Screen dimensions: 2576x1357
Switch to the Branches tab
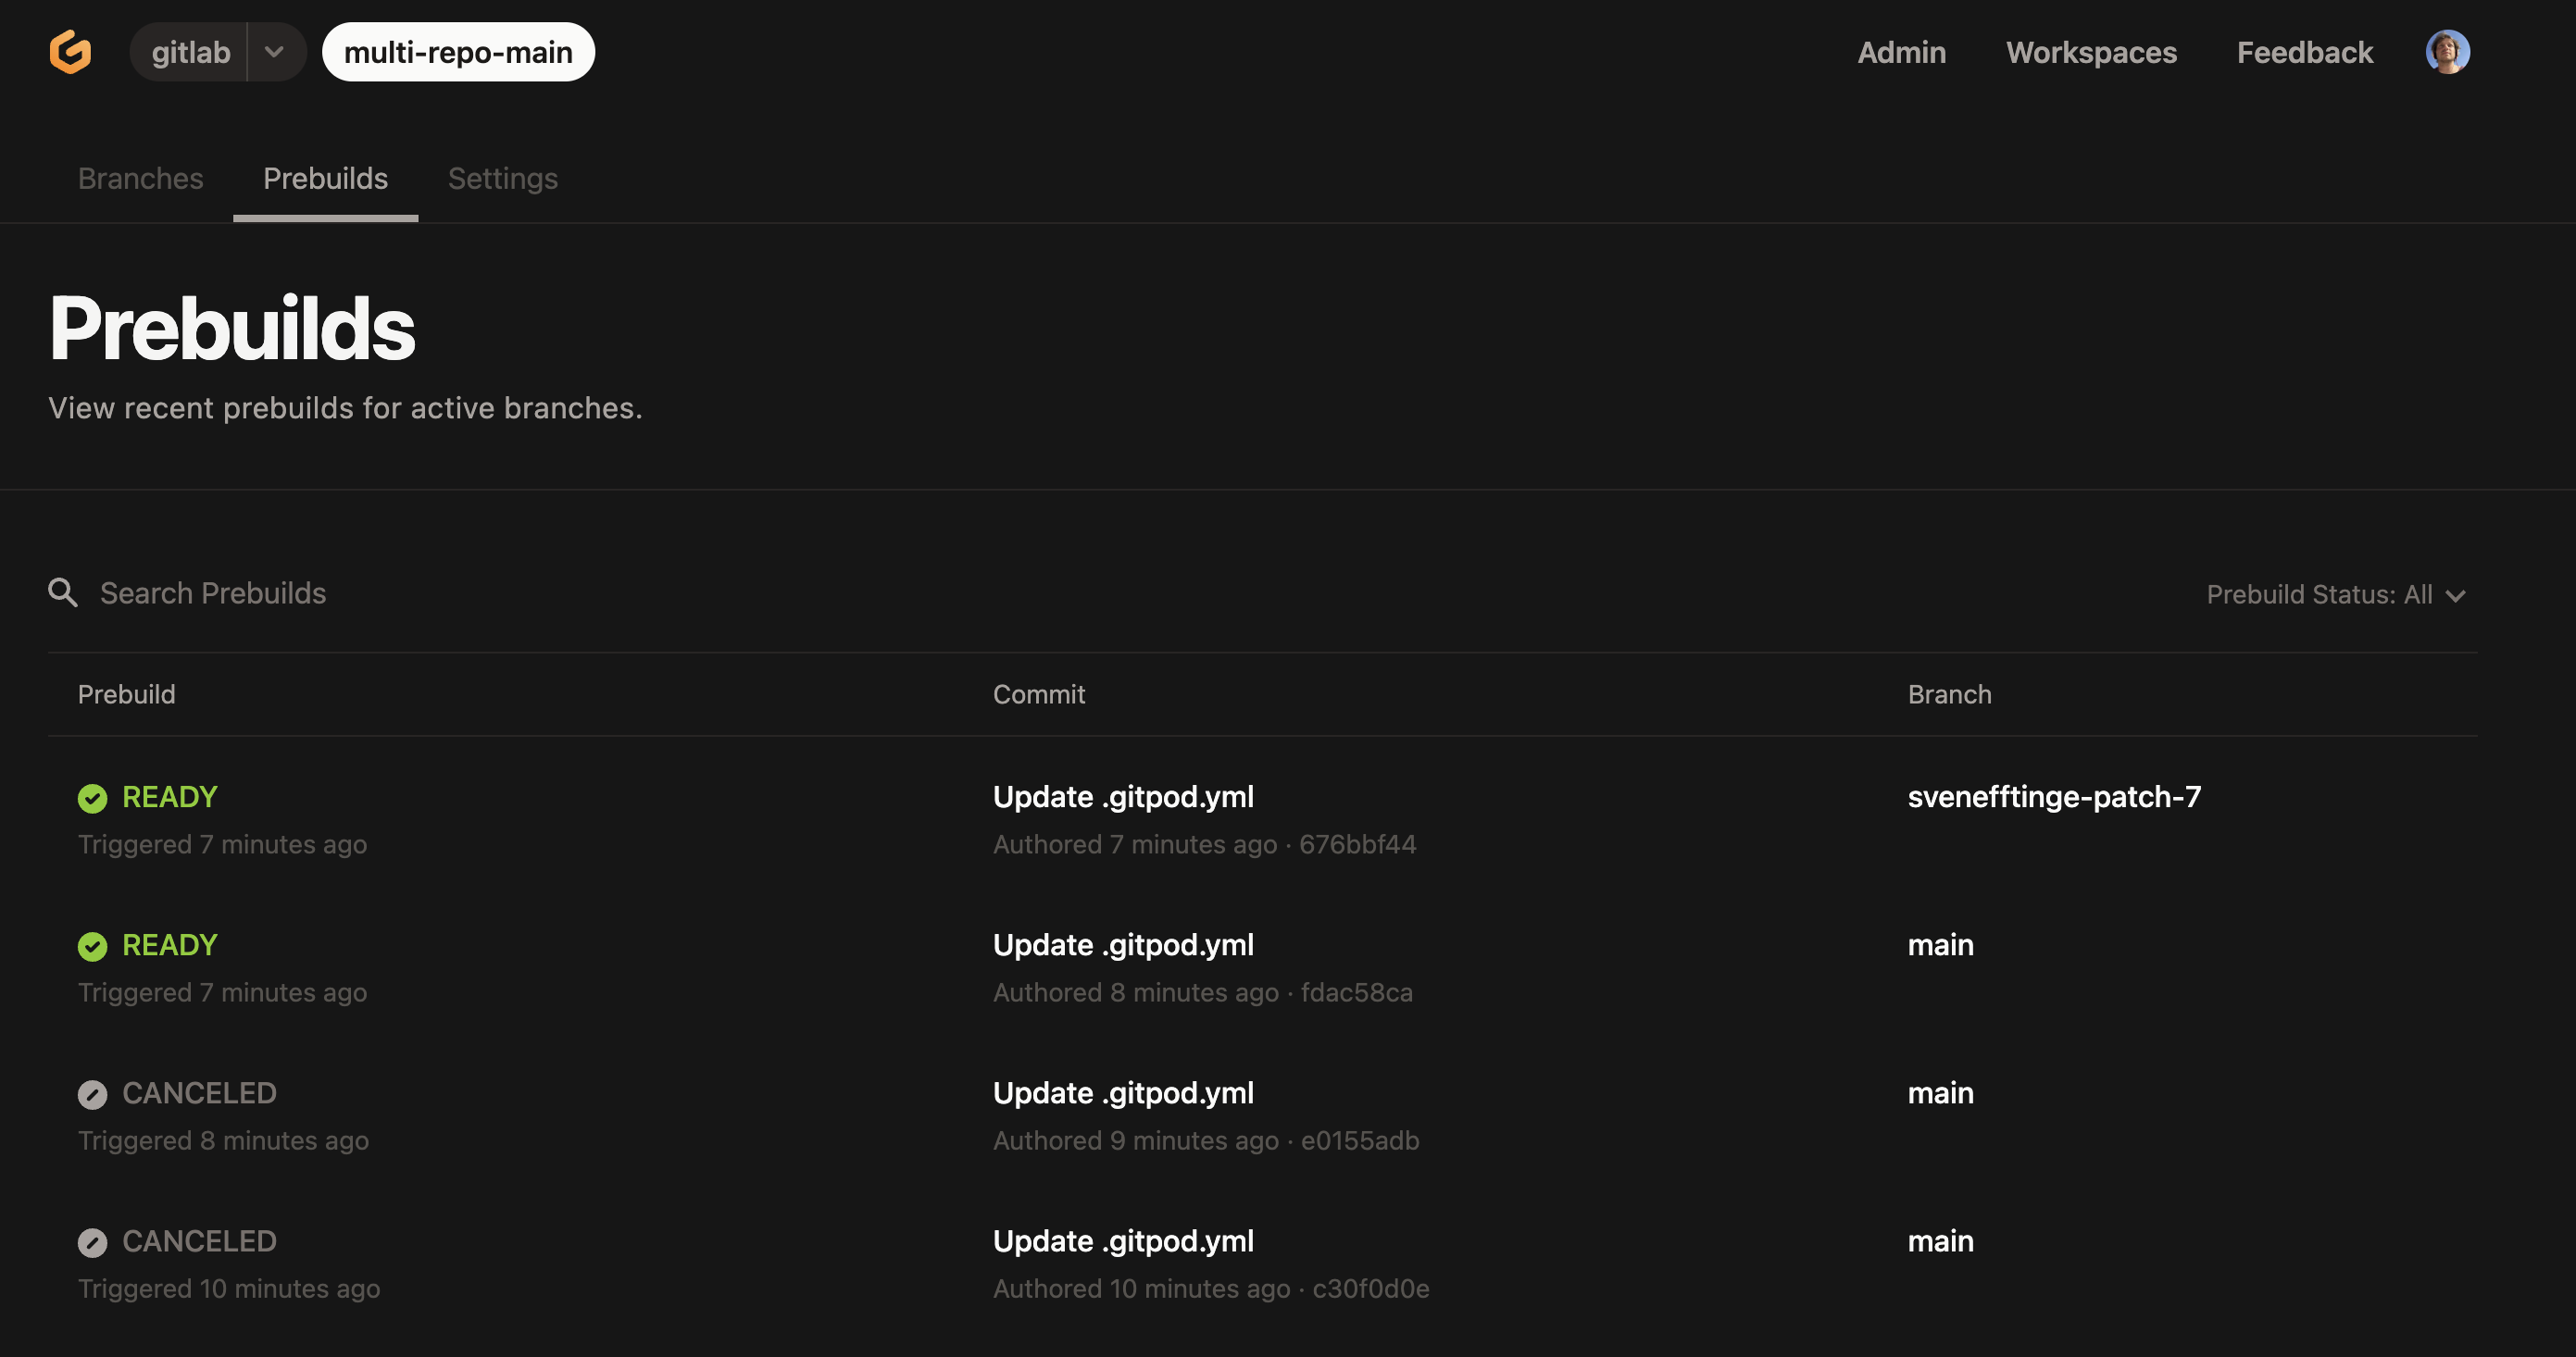click(x=141, y=178)
